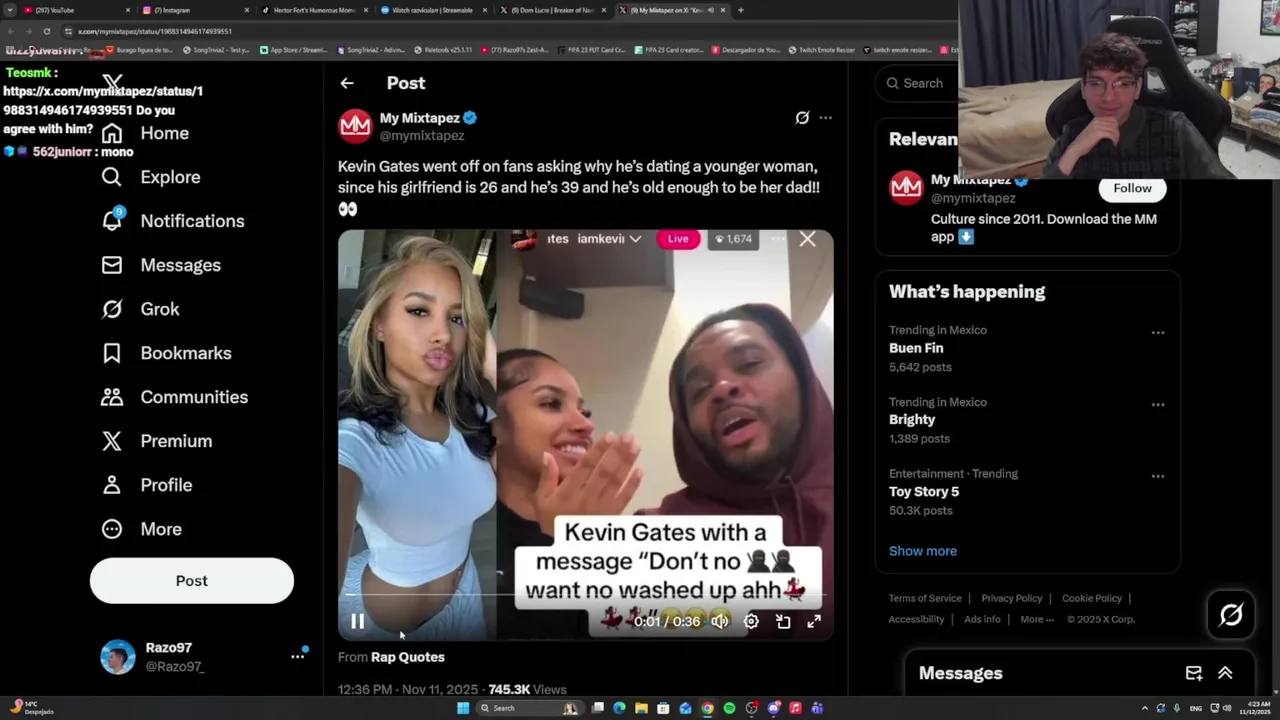Click Grok explain icon on the post
The image size is (1280, 720).
[802, 118]
